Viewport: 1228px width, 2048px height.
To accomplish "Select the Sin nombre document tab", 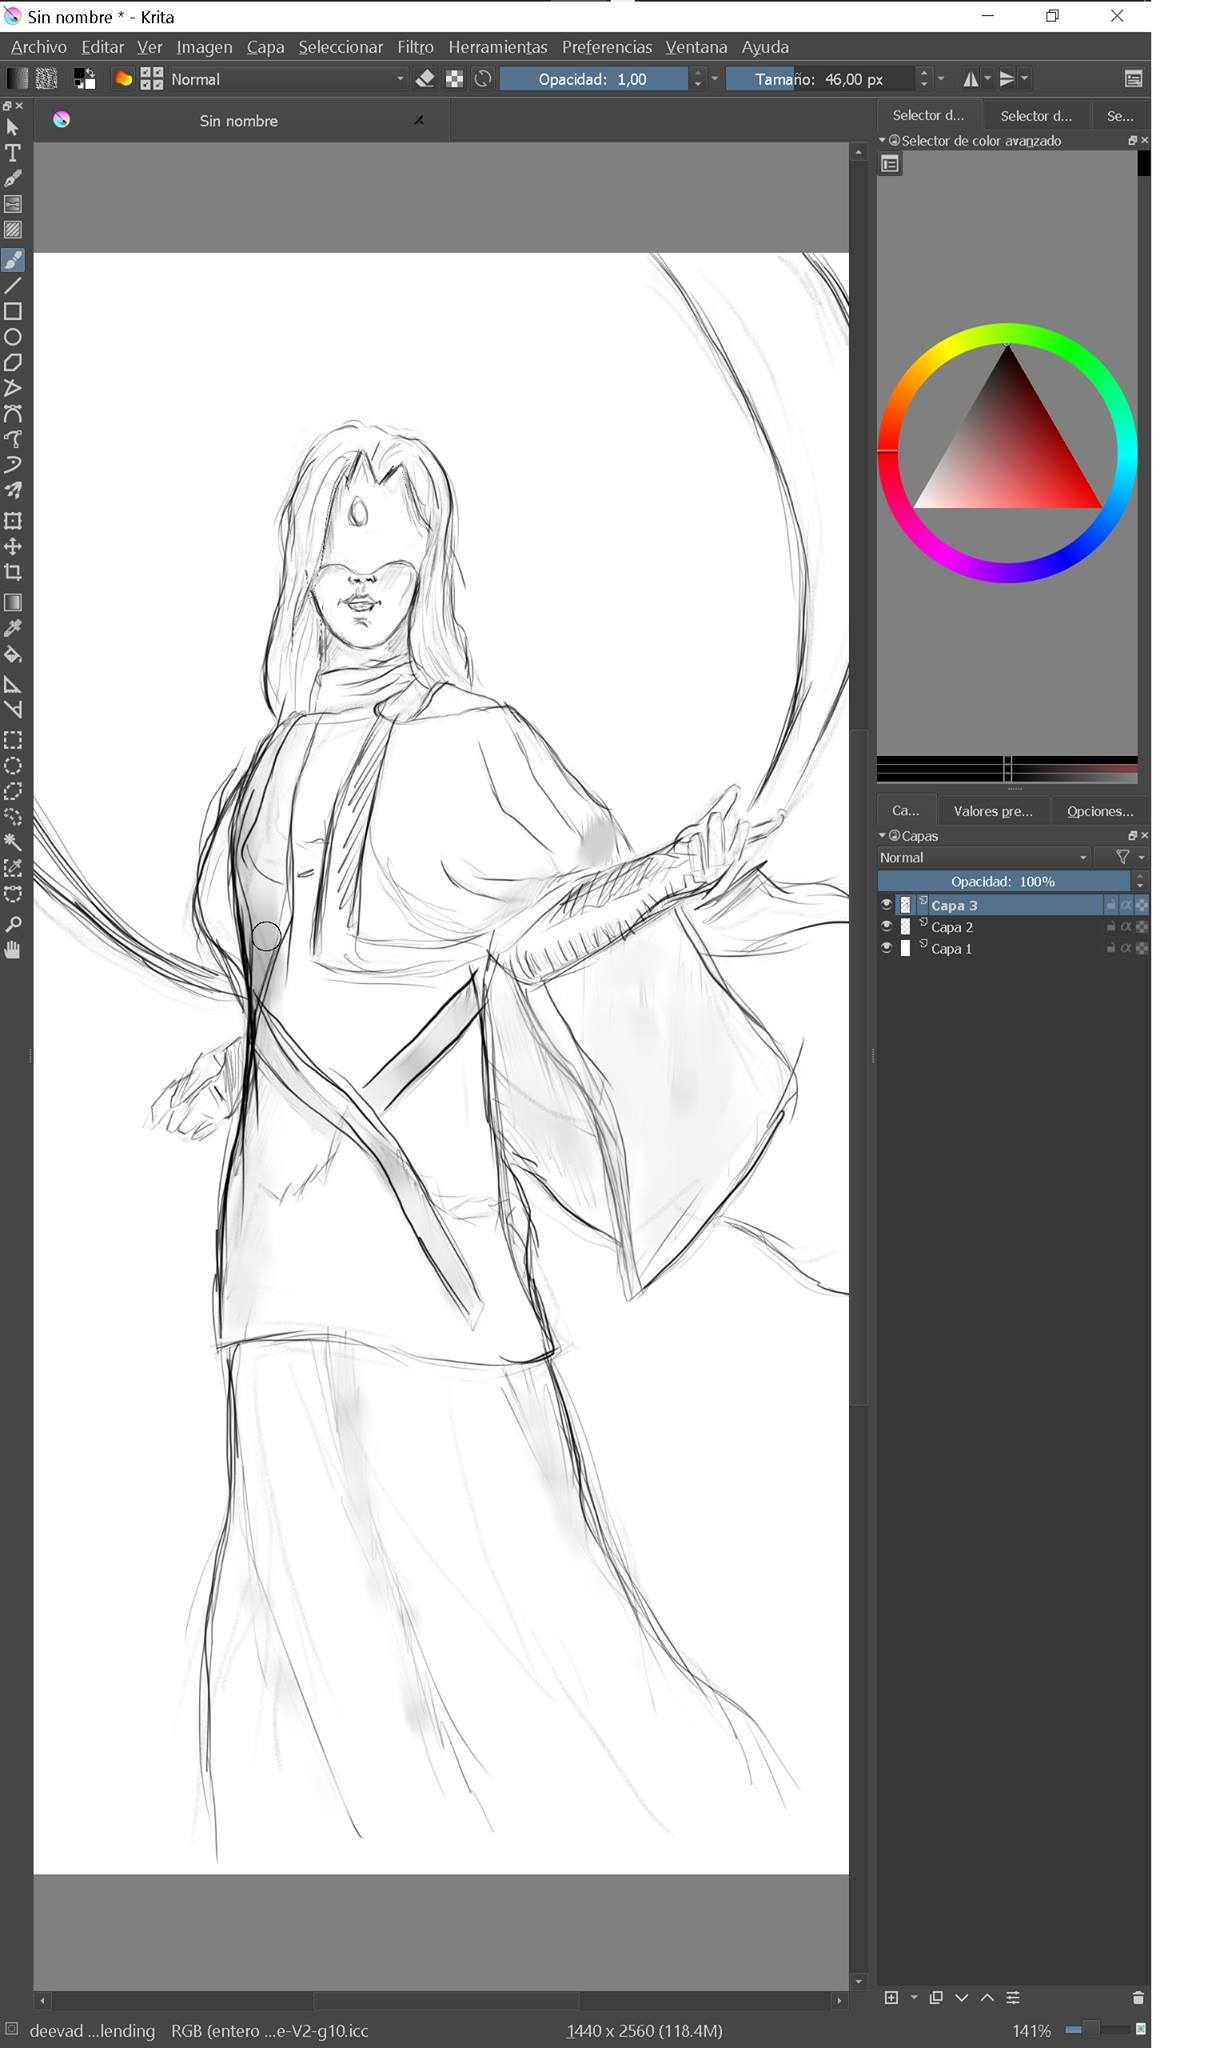I will (240, 120).
